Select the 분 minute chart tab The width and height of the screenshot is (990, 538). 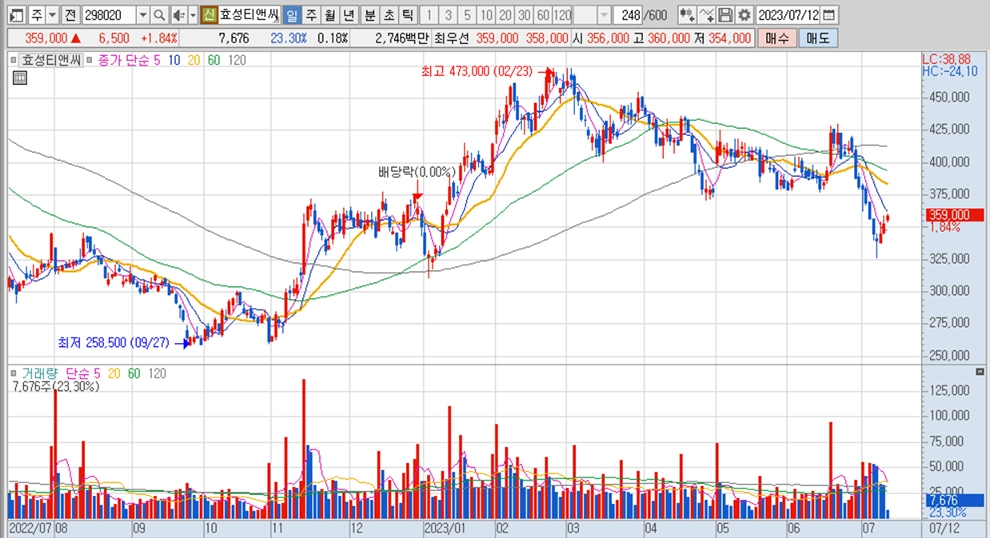click(x=370, y=15)
